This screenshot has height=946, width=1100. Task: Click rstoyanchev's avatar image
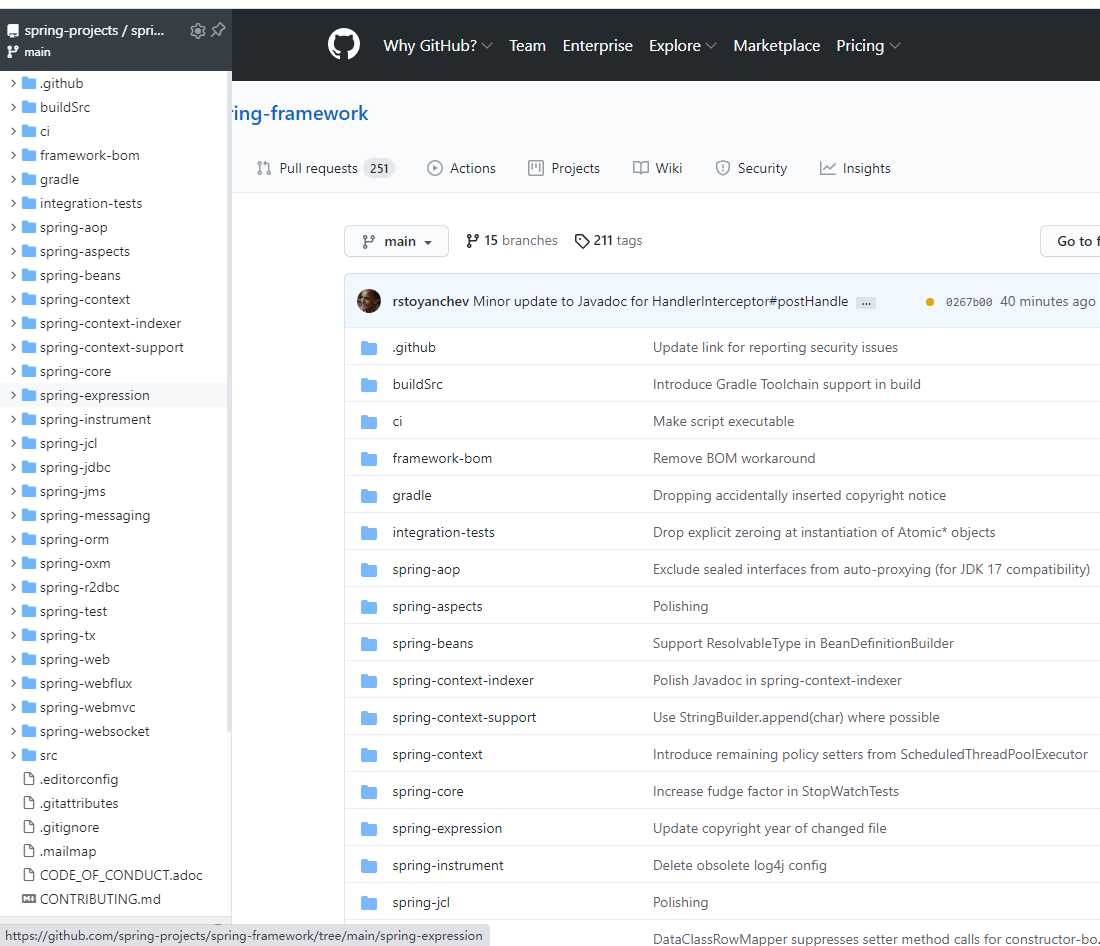pyautogui.click(x=369, y=301)
